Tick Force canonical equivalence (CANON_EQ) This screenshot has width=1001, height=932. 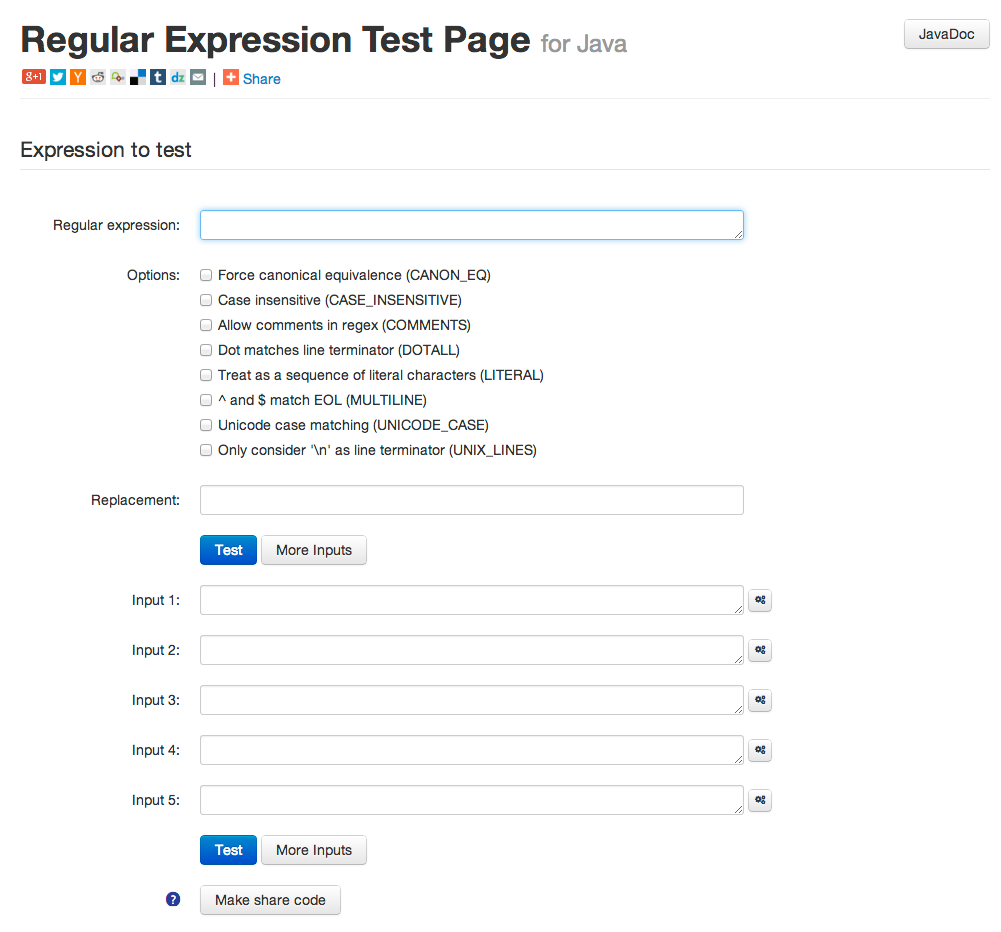point(206,275)
